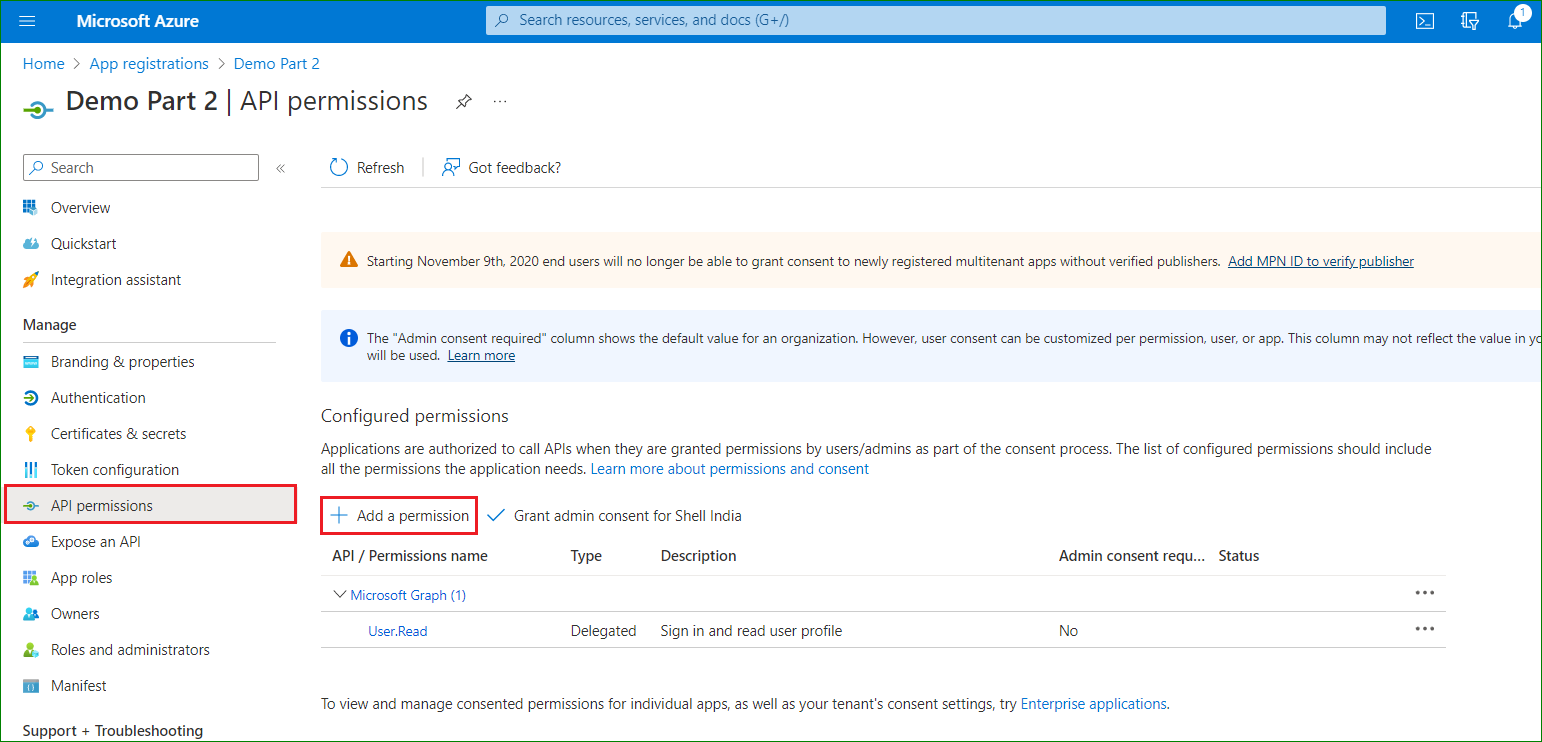Viewport: 1542px width, 742px height.
Task: Go to the App registrations breadcrumb
Action: click(x=149, y=63)
